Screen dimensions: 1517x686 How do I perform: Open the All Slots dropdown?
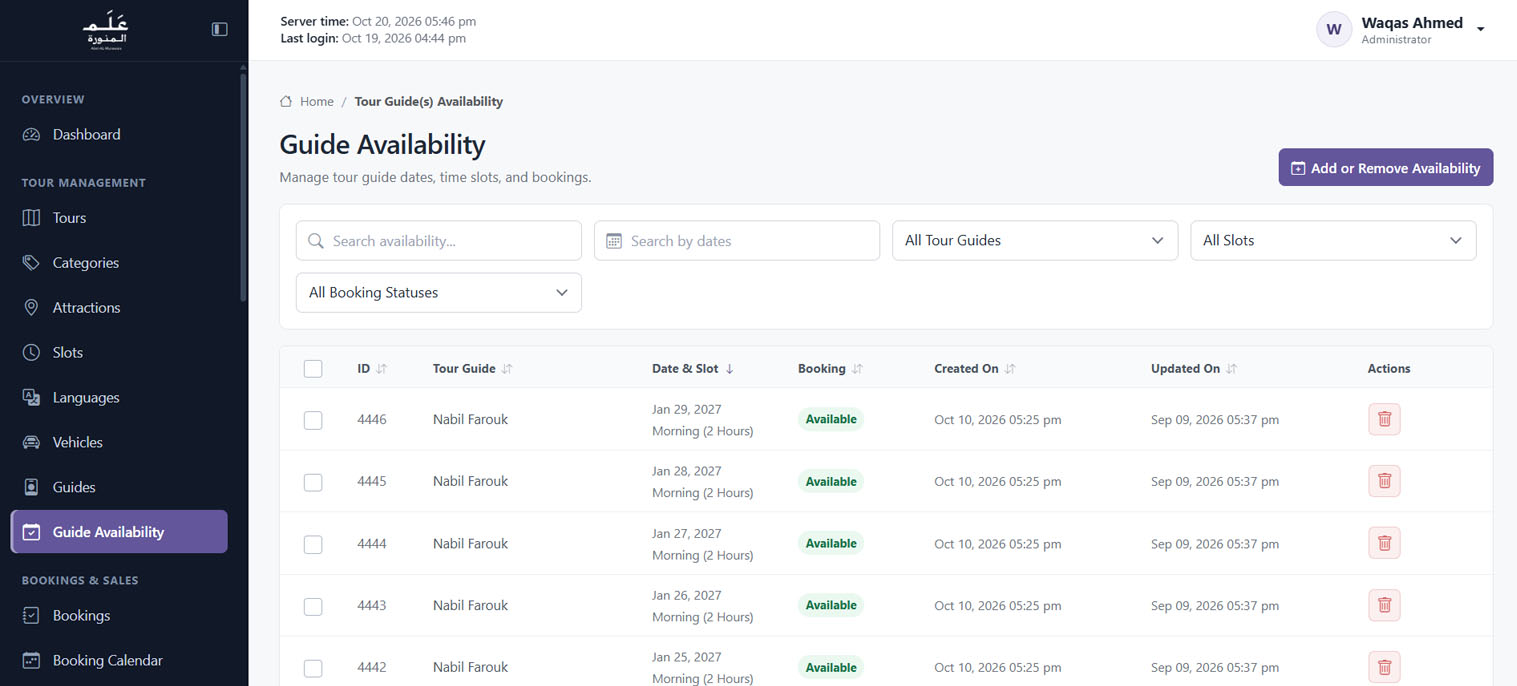click(1333, 241)
